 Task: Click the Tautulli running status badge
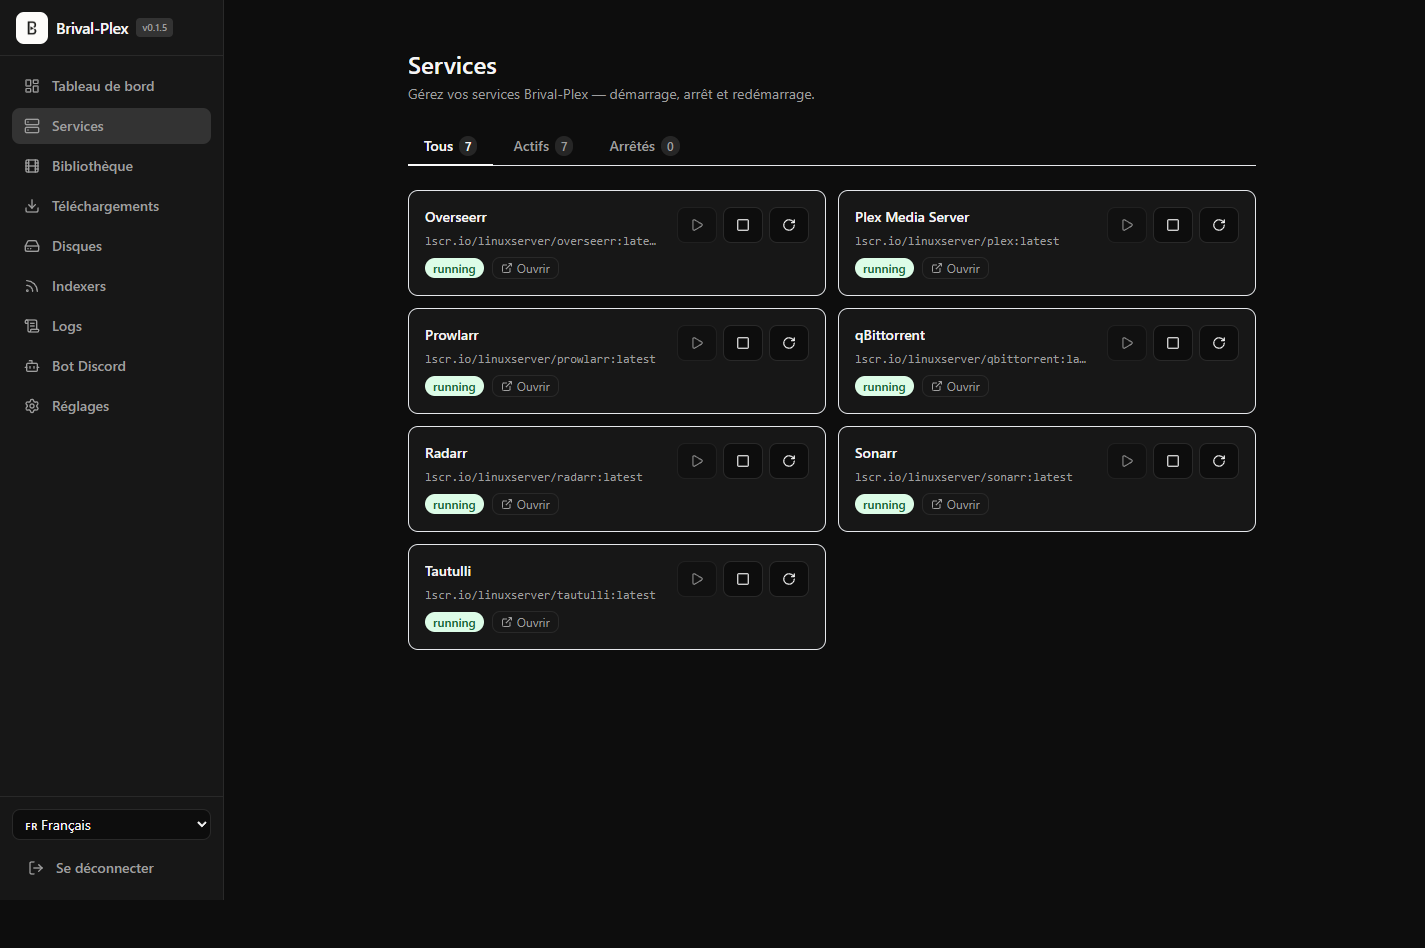[x=454, y=623]
